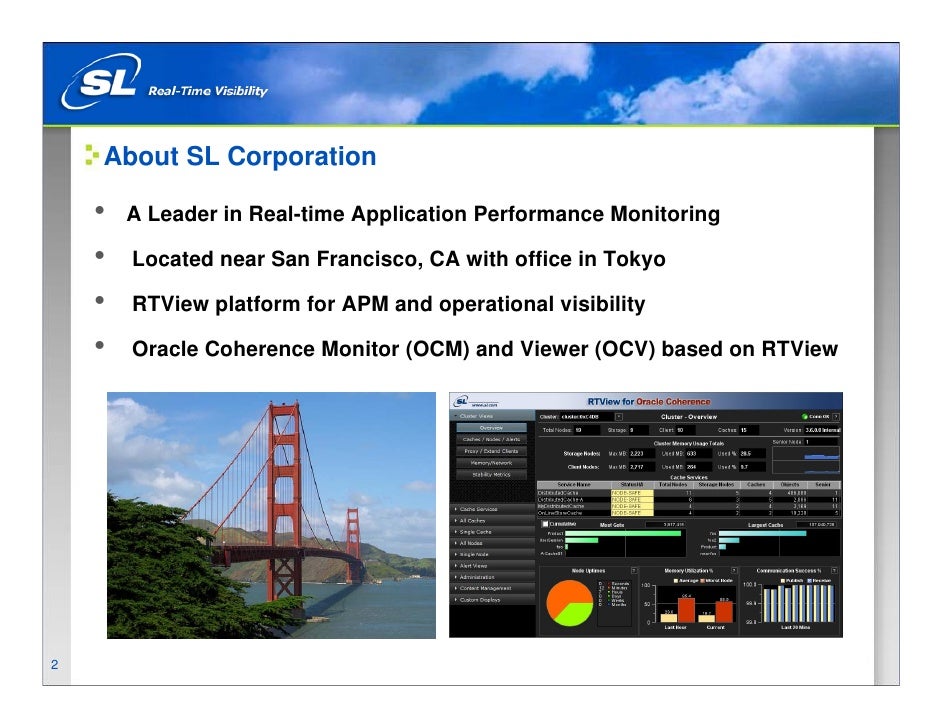Click the Communication Success bar chart
This screenshot has width=942, height=728.
pos(798,603)
